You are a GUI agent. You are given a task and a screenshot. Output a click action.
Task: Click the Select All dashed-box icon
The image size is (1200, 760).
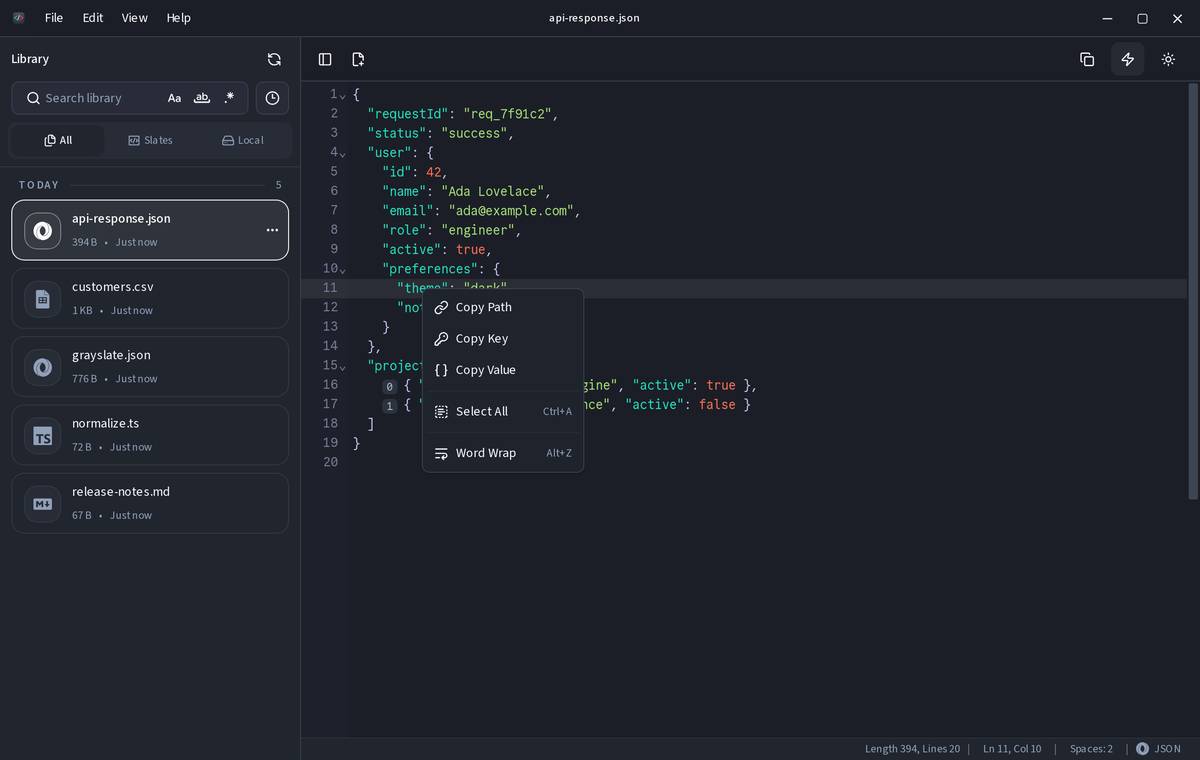pos(441,411)
